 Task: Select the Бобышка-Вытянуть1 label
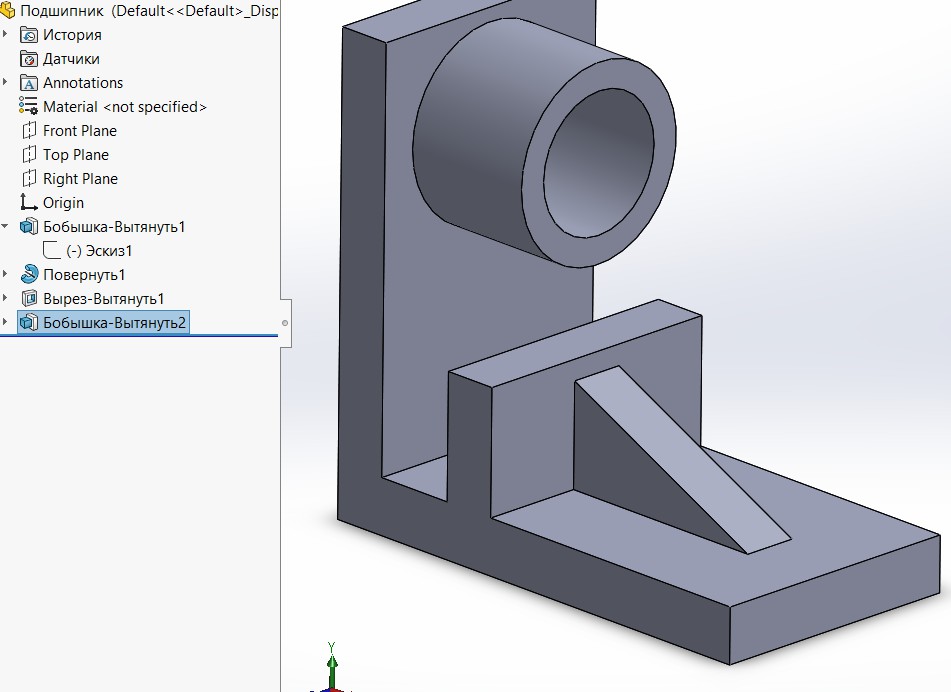(114, 227)
